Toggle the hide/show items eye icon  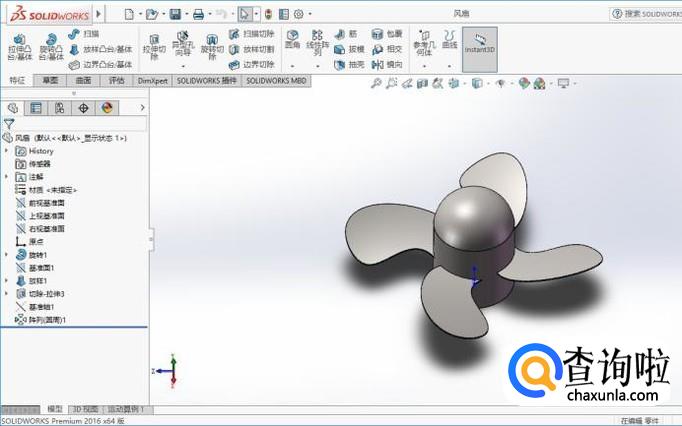click(500, 83)
